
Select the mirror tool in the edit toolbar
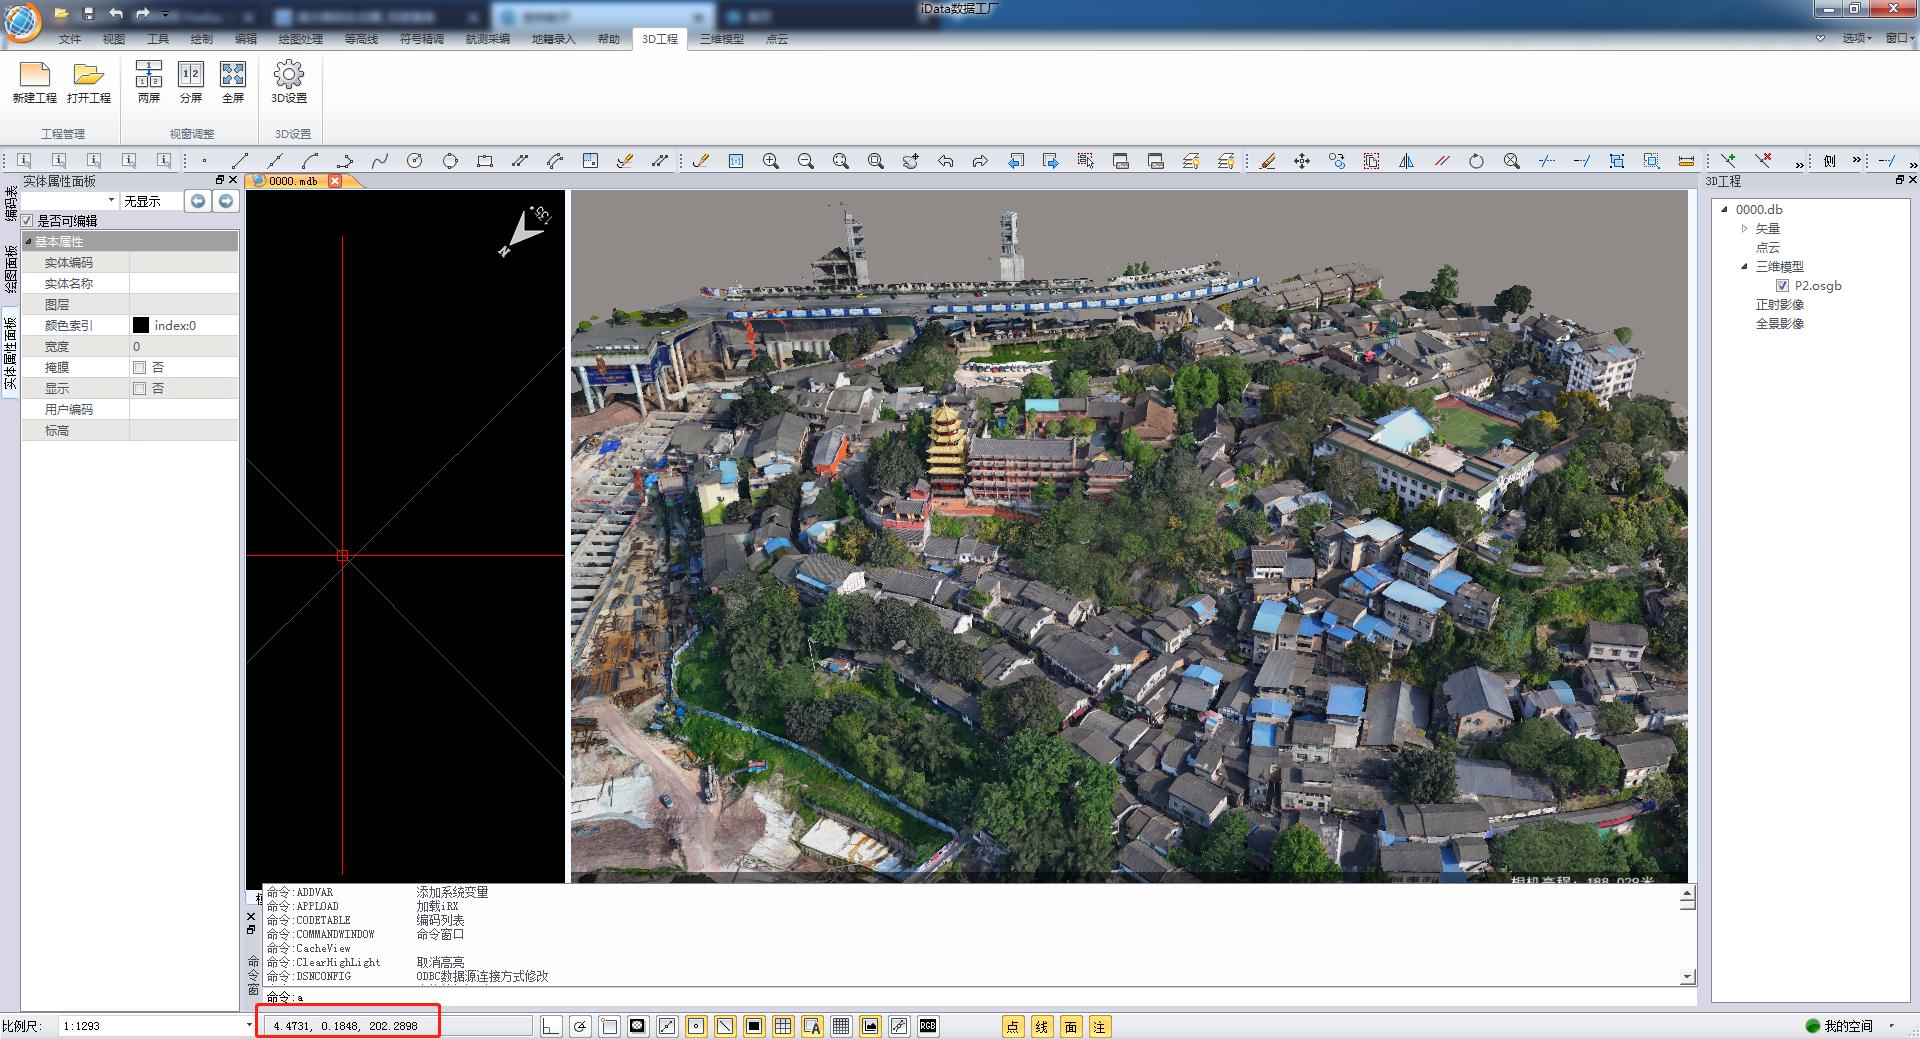click(x=1406, y=161)
